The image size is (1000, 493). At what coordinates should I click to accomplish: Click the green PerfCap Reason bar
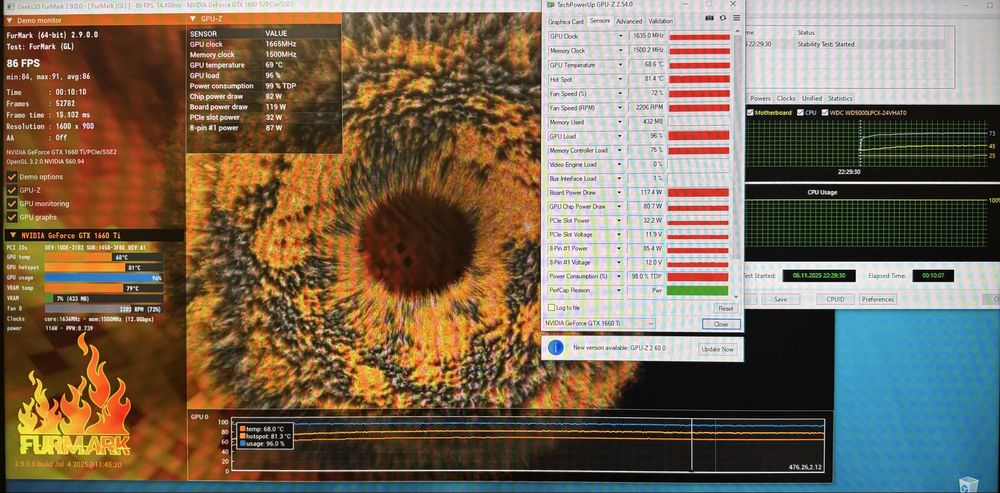point(698,290)
